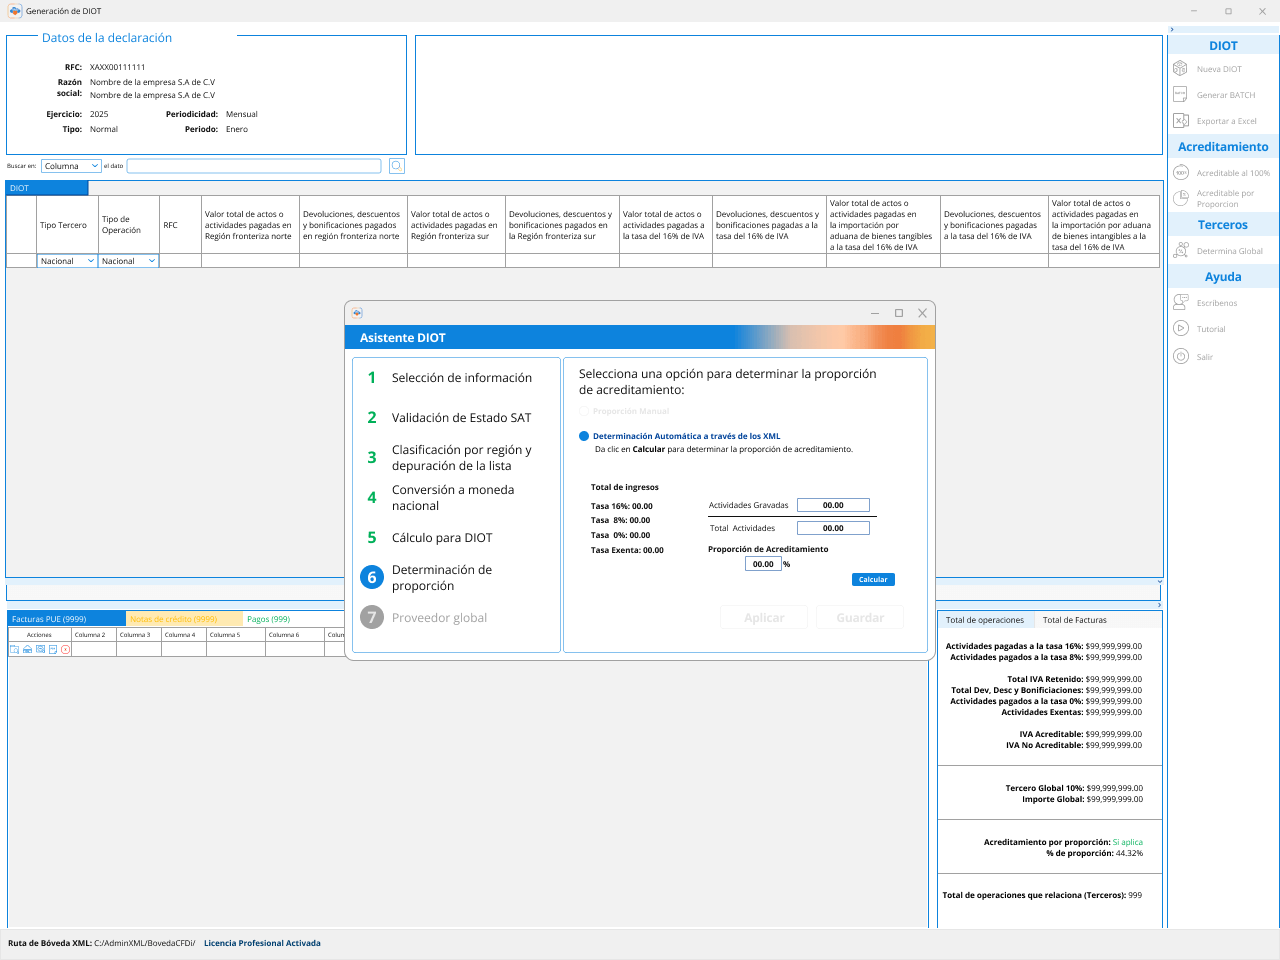Viewport: 1280px width, 960px height.
Task: Click the Generar BATCH file icon
Action: click(1180, 95)
